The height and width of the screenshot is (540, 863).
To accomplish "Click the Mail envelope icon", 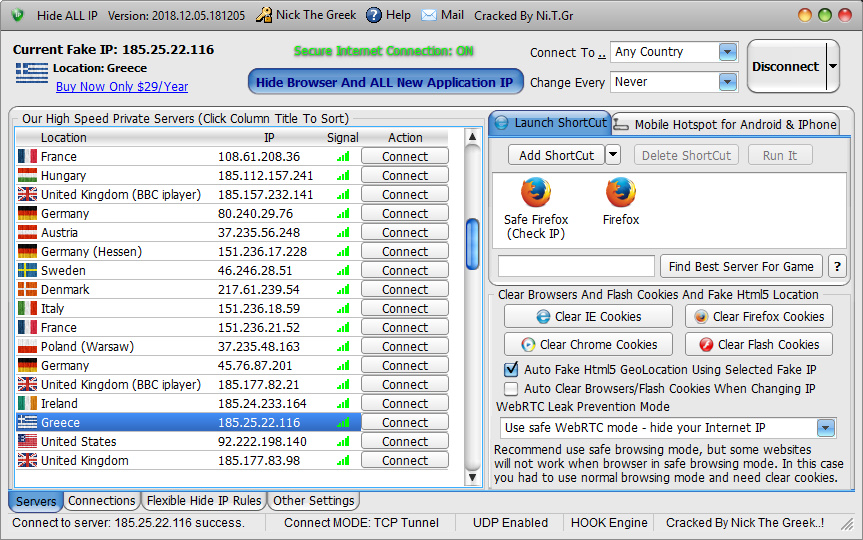I will click(429, 15).
